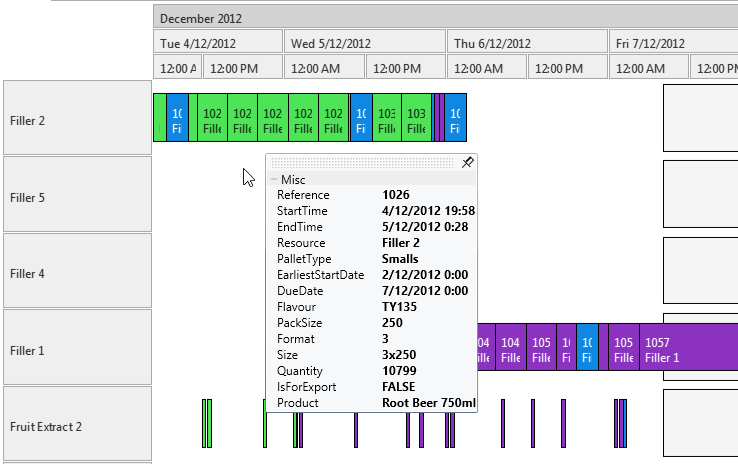Click the Quantity value 10799
This screenshot has height=464, width=738.
point(401,371)
